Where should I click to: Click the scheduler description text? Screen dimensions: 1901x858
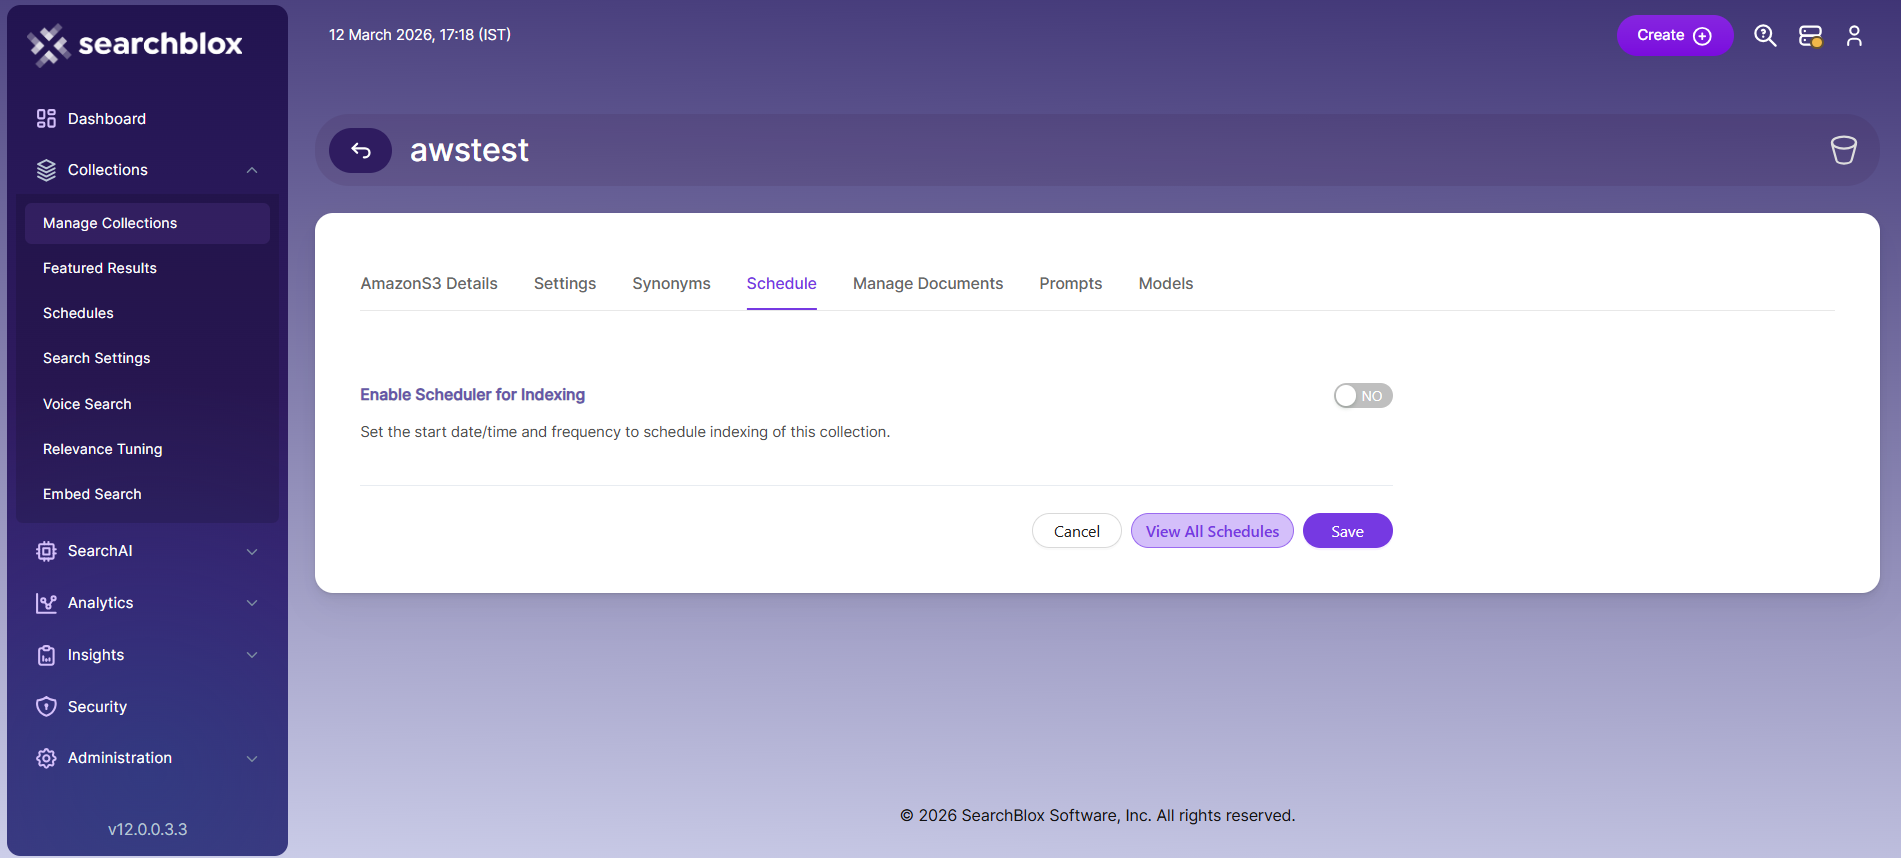pos(625,432)
